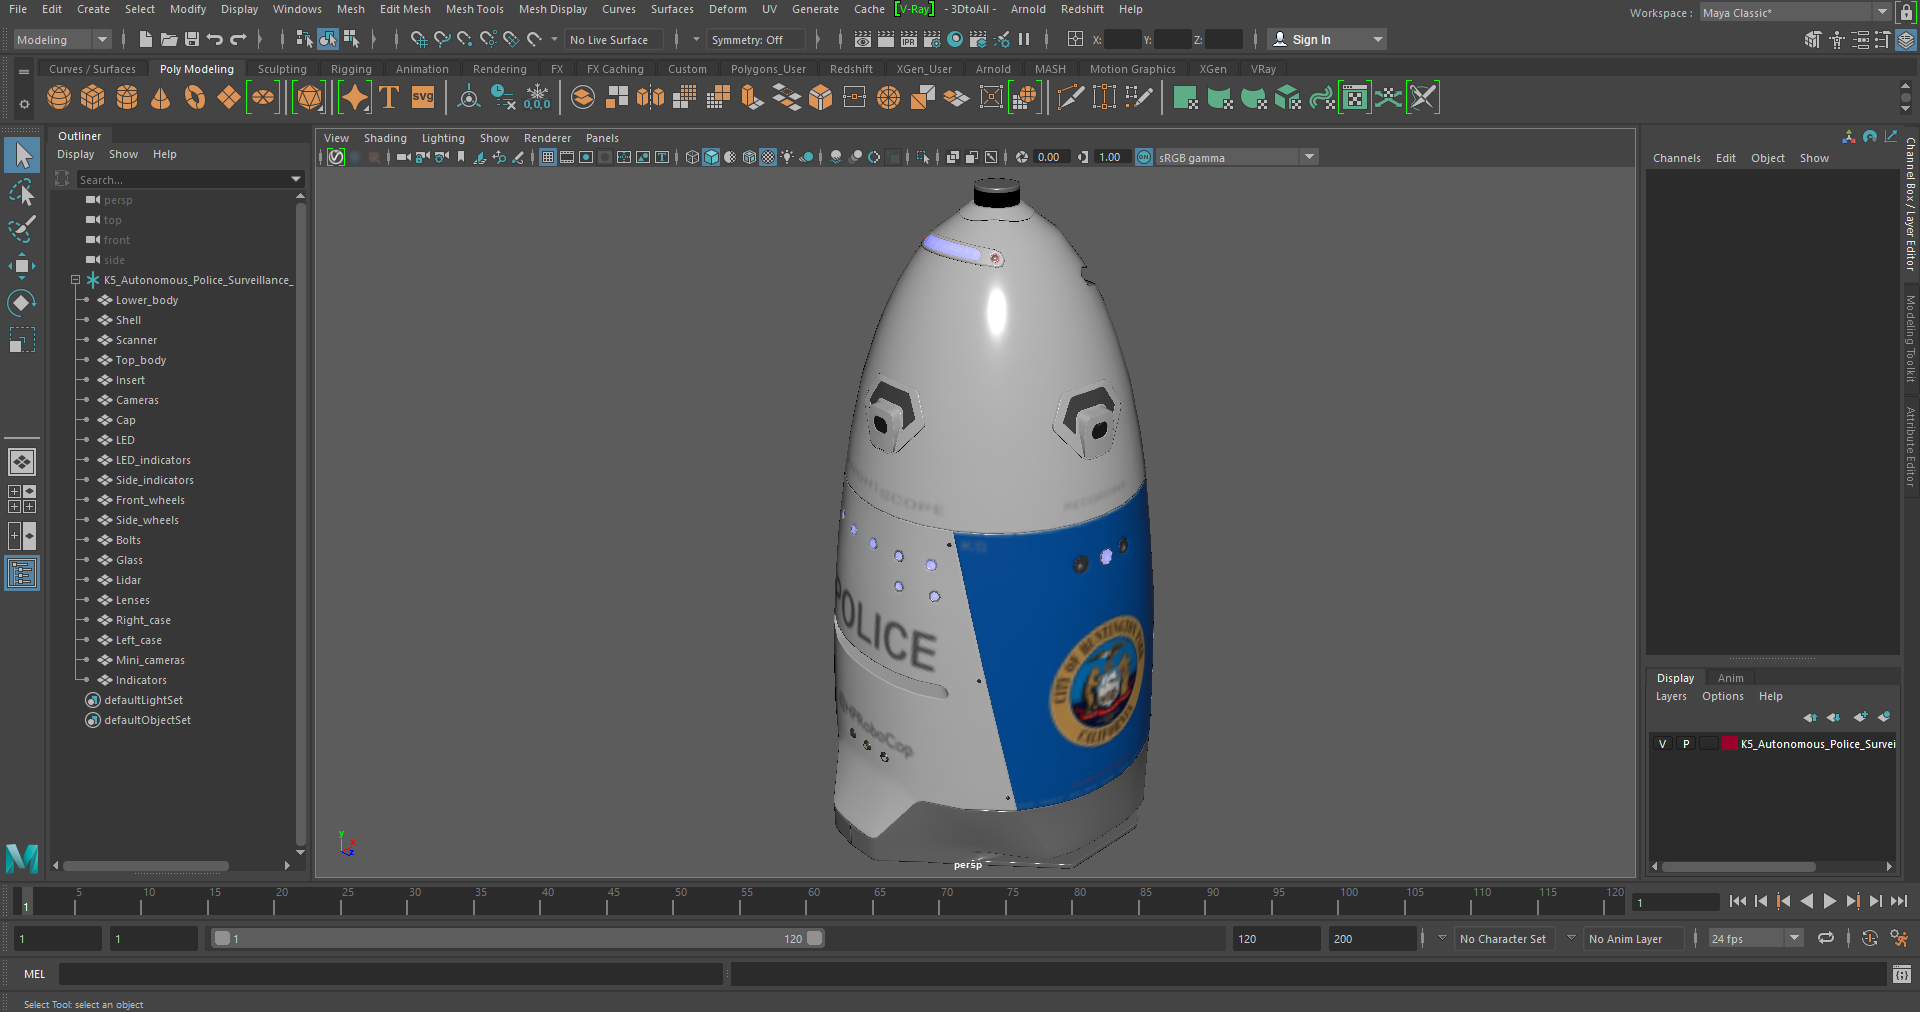
Task: Collapse the K5_Autonomous_Police_Surveillance group
Action: pyautogui.click(x=75, y=280)
